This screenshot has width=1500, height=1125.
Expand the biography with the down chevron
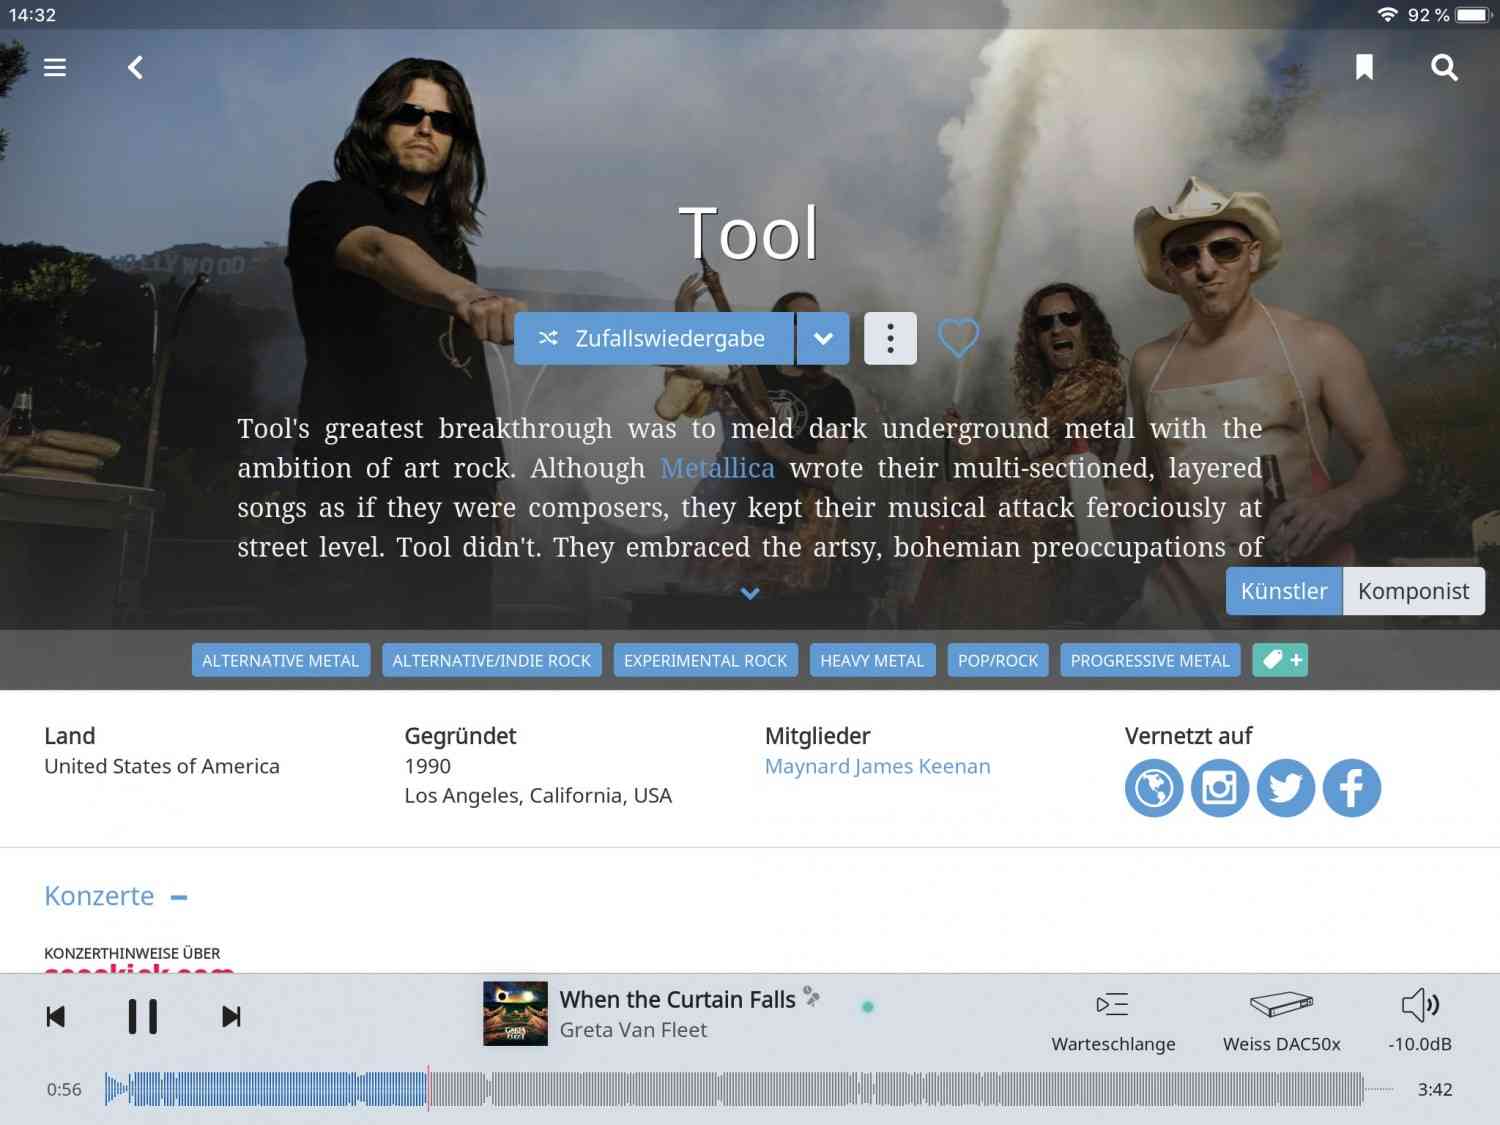pos(750,593)
